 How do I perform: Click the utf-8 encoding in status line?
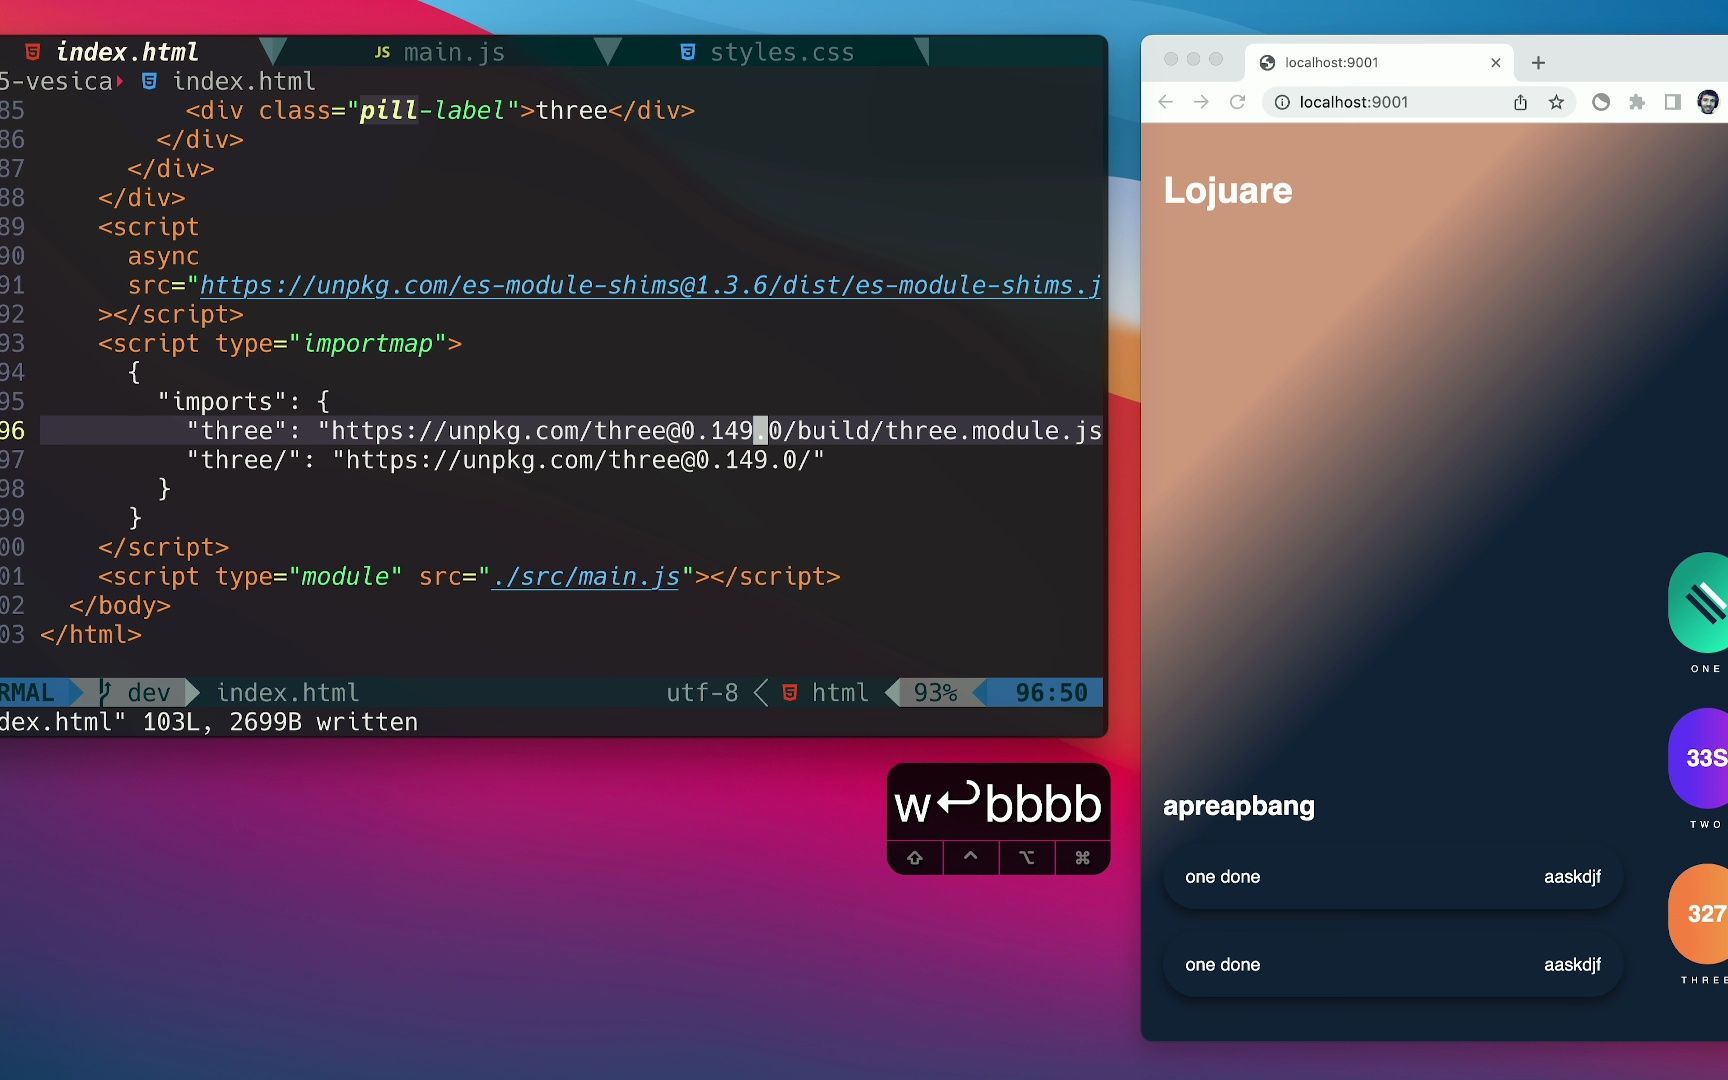click(x=702, y=692)
